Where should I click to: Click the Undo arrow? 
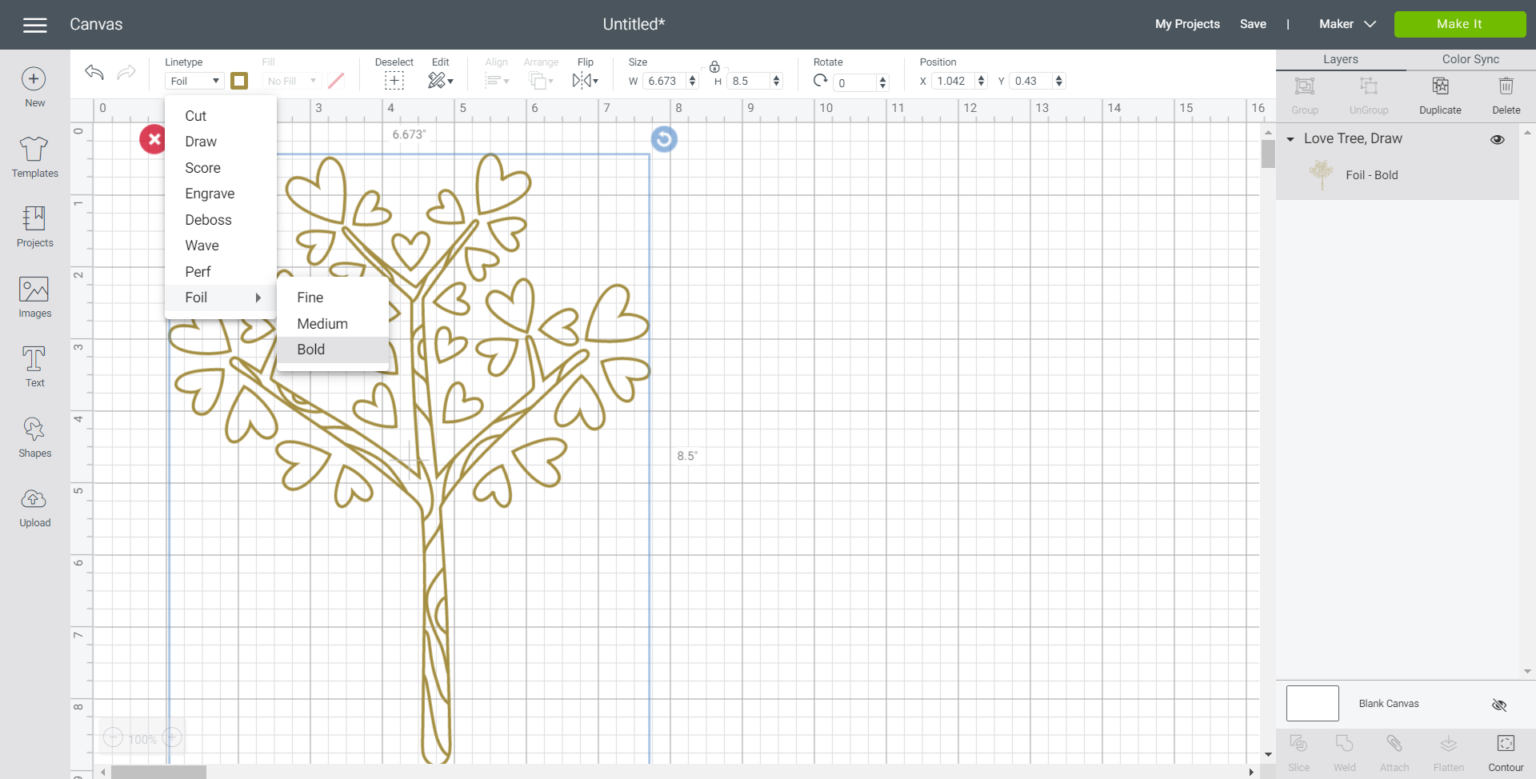93,72
